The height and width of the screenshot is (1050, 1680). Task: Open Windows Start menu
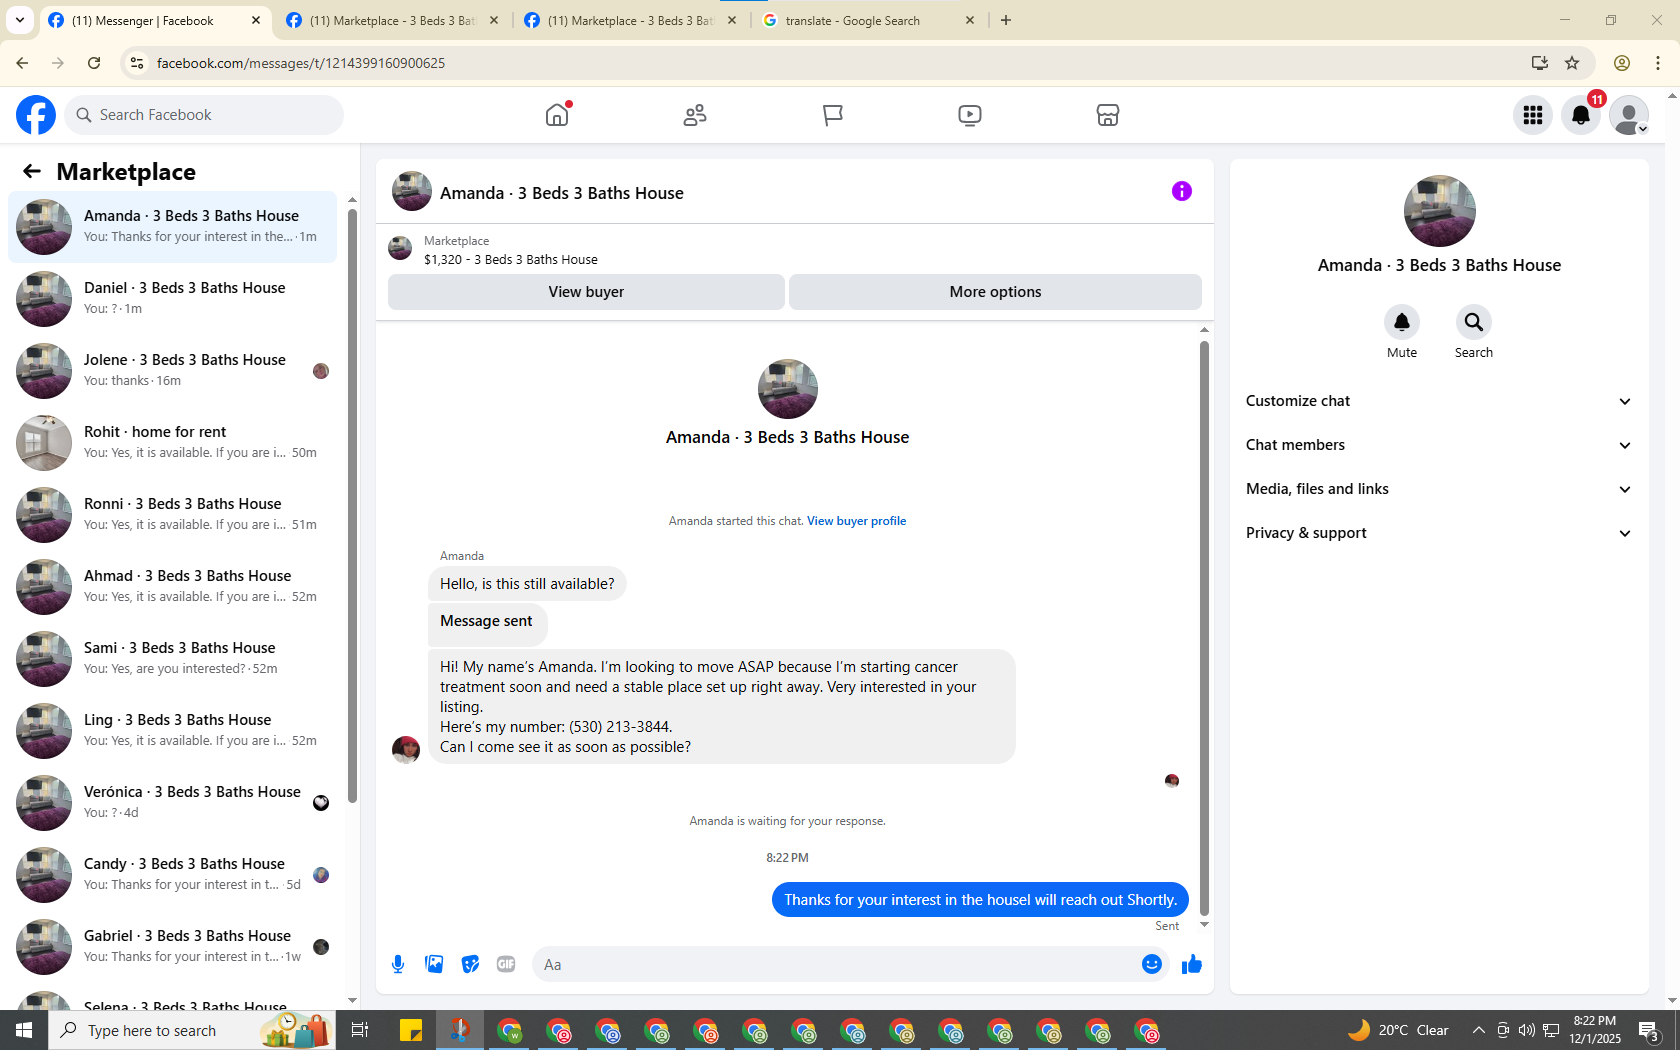click(x=24, y=1030)
